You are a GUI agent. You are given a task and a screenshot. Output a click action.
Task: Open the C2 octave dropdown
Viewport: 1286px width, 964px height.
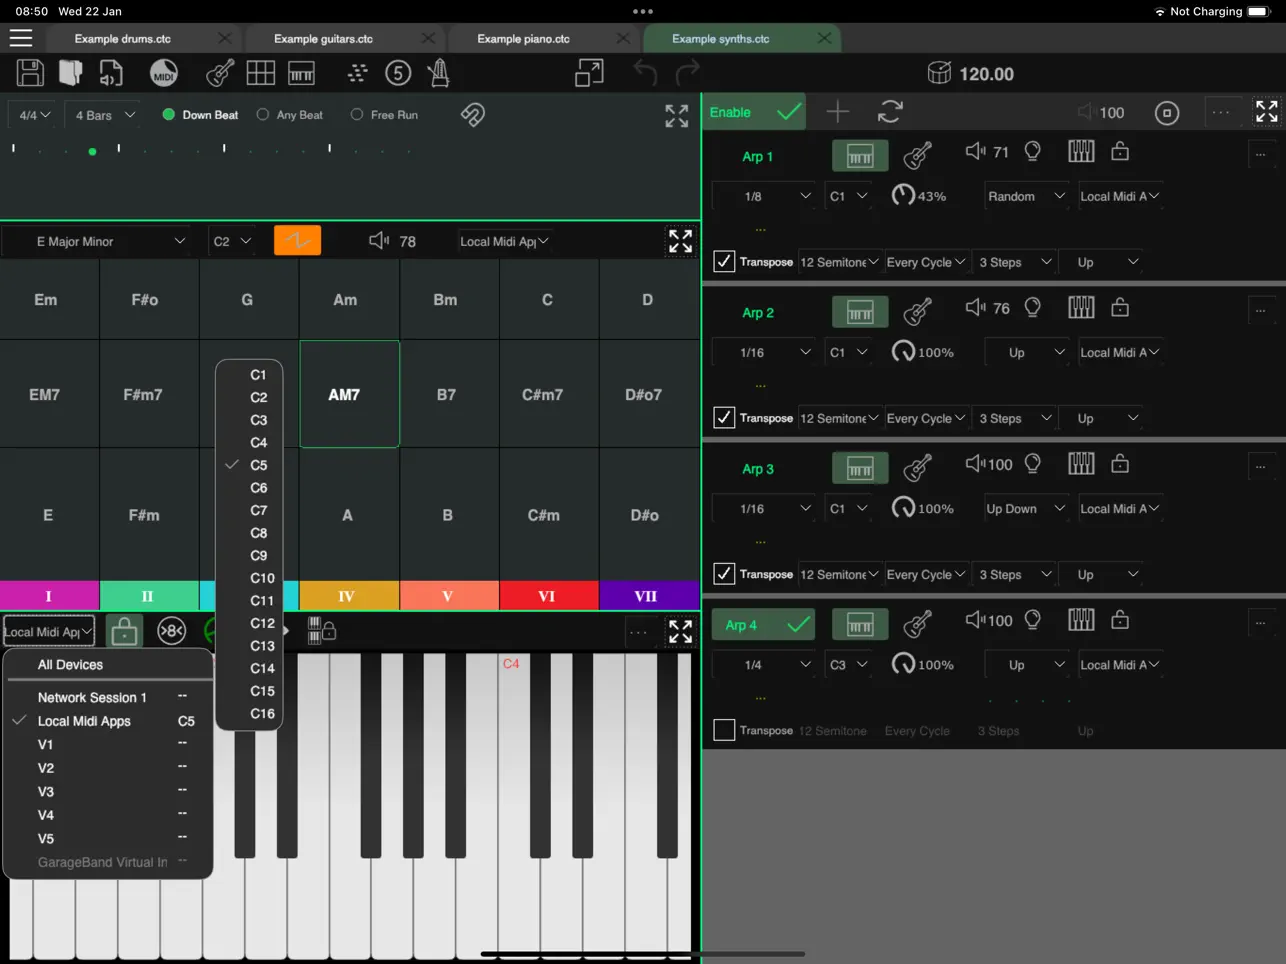tap(232, 241)
